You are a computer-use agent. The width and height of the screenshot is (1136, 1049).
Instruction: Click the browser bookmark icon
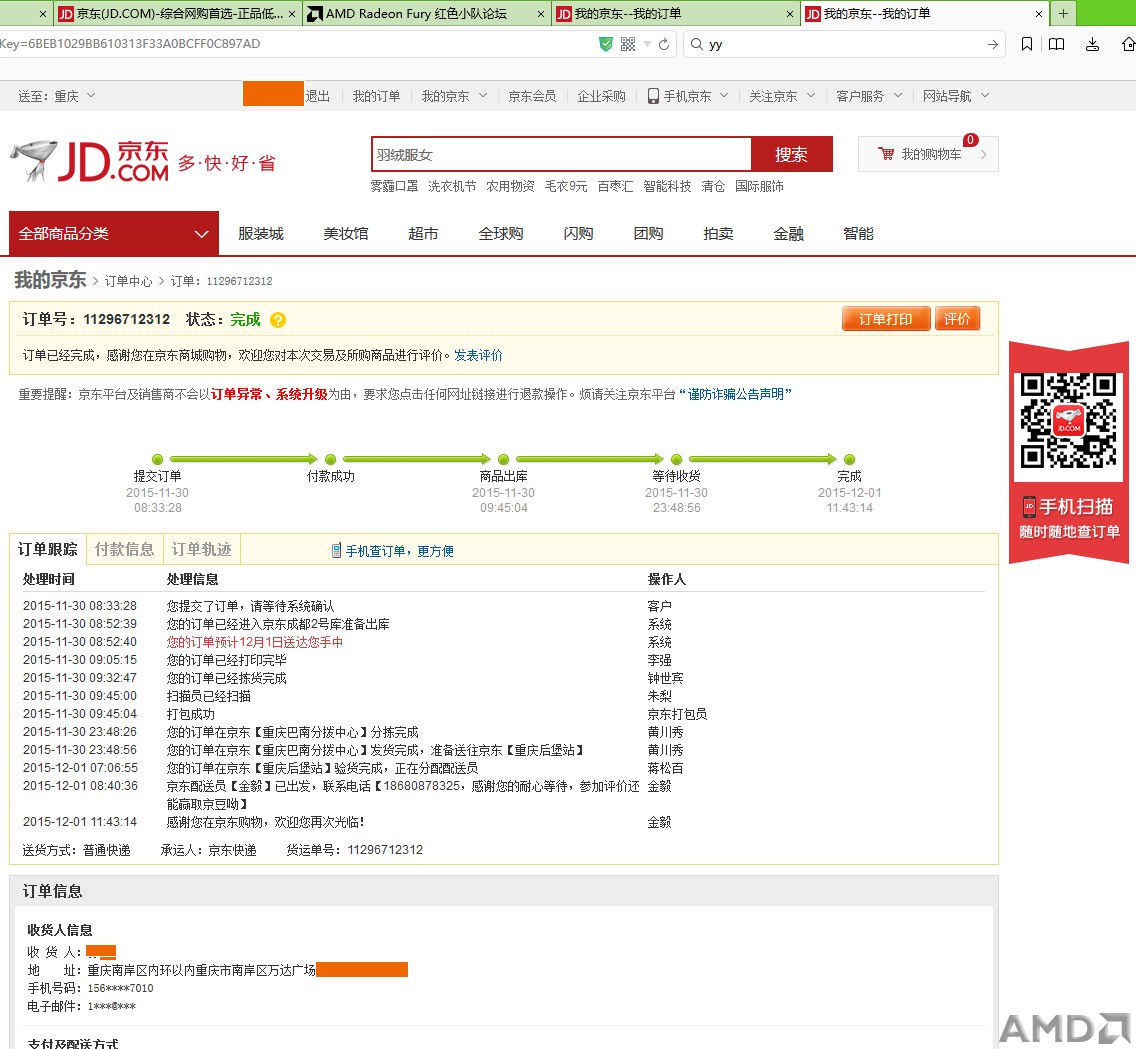1027,44
